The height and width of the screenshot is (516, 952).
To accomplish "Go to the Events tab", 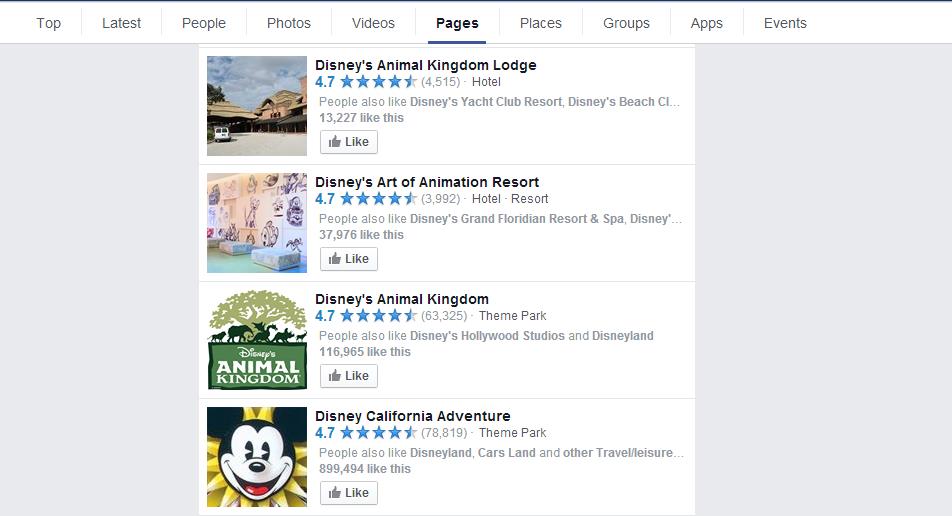I will (786, 23).
